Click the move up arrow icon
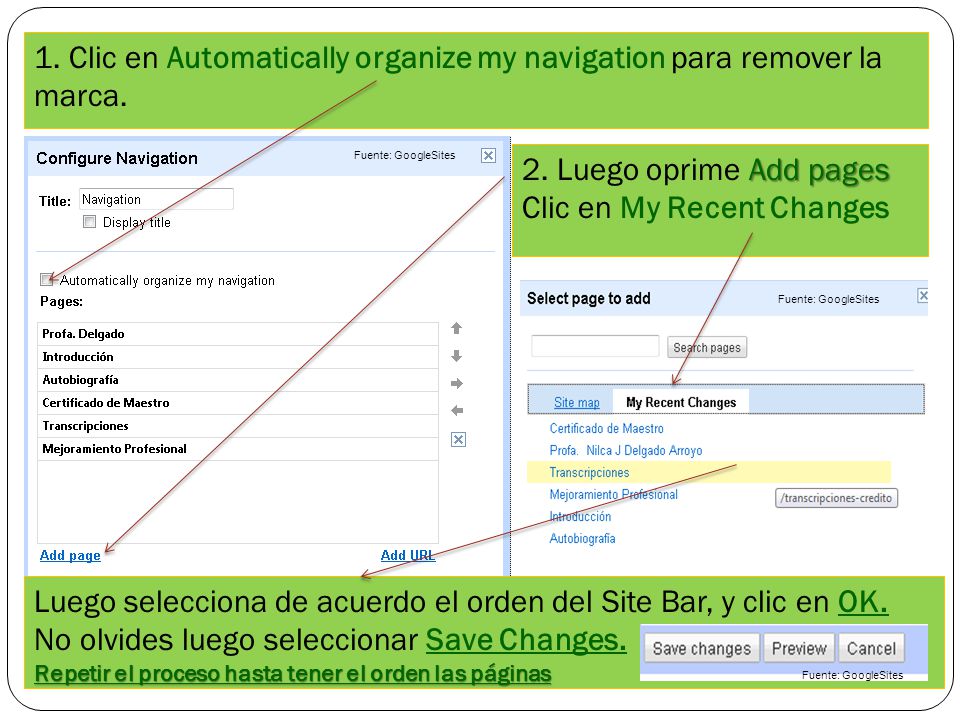 456,328
